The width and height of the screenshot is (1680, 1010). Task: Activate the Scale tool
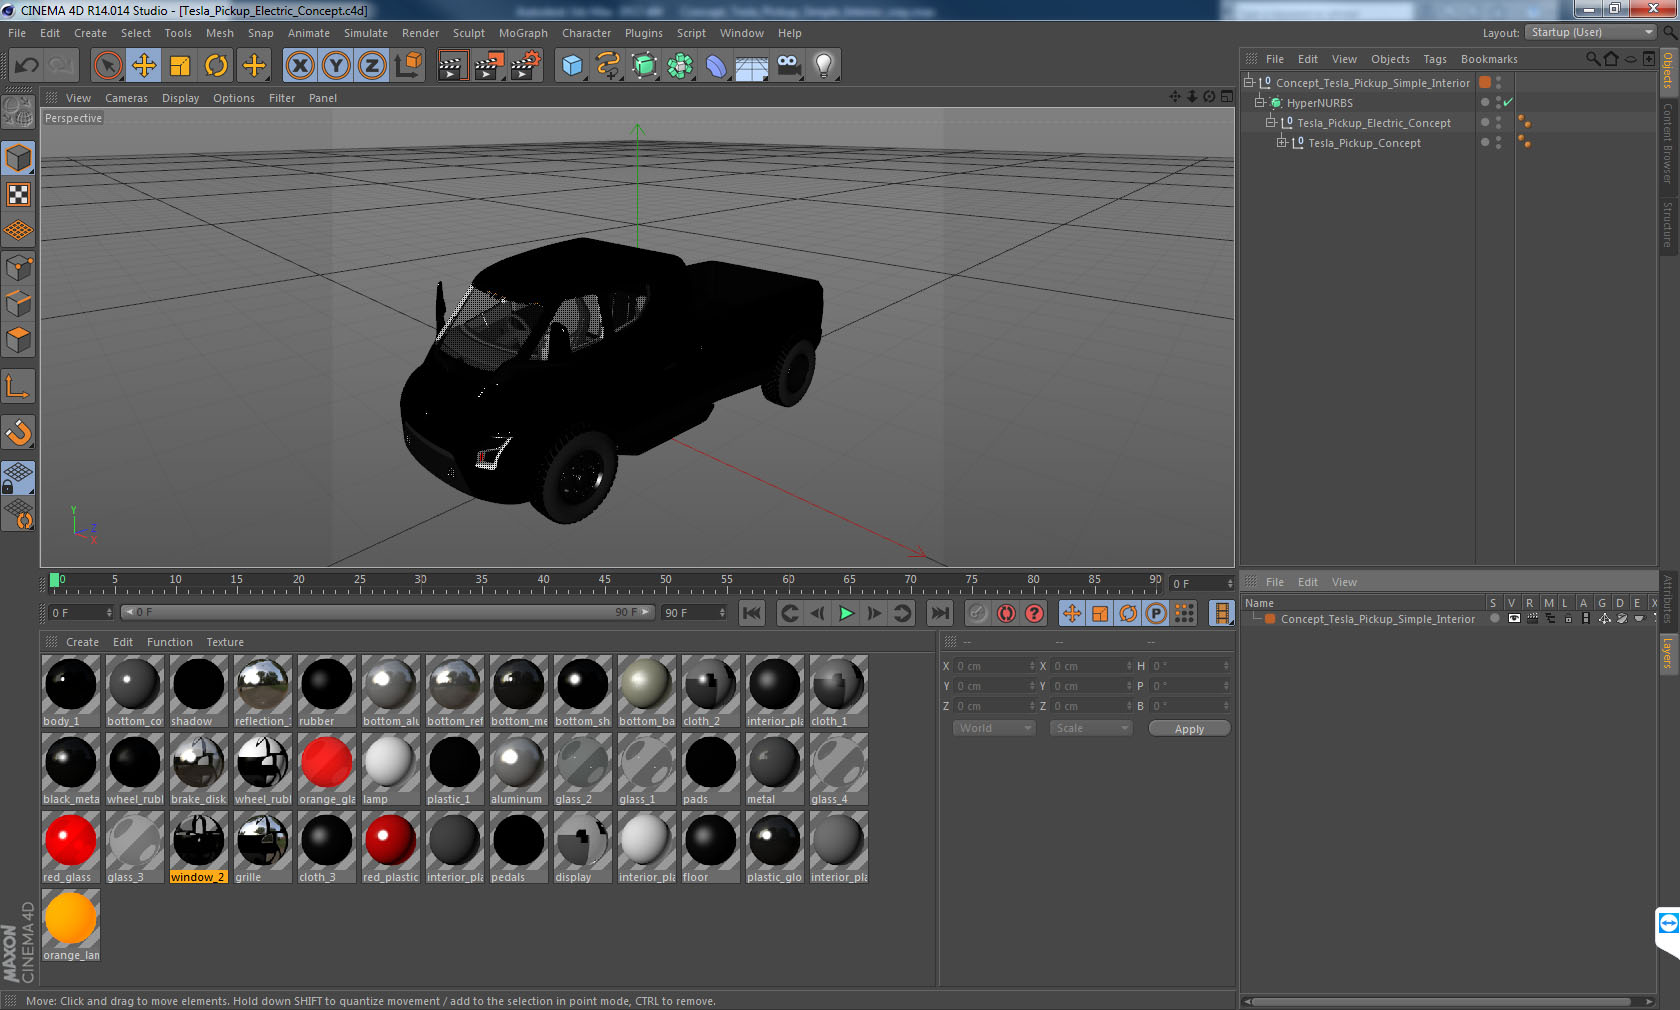[180, 66]
